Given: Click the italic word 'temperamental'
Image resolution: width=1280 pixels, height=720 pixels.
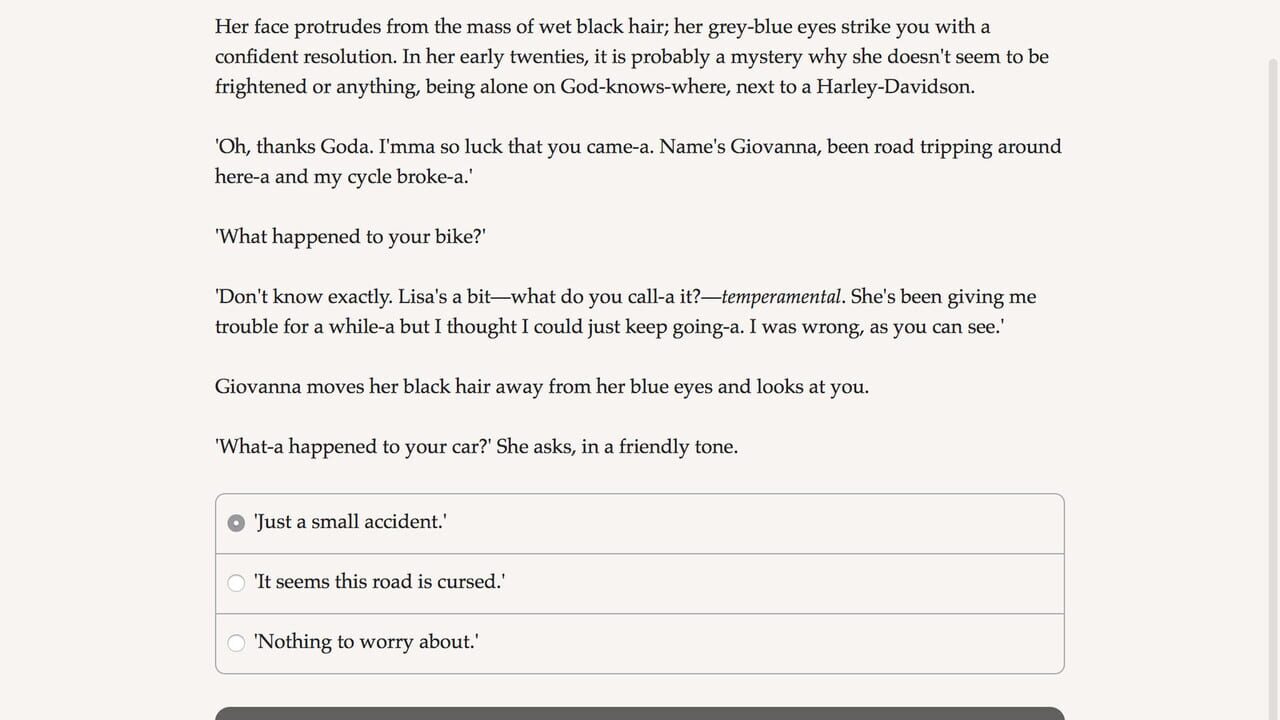Looking at the screenshot, I should point(781,297).
